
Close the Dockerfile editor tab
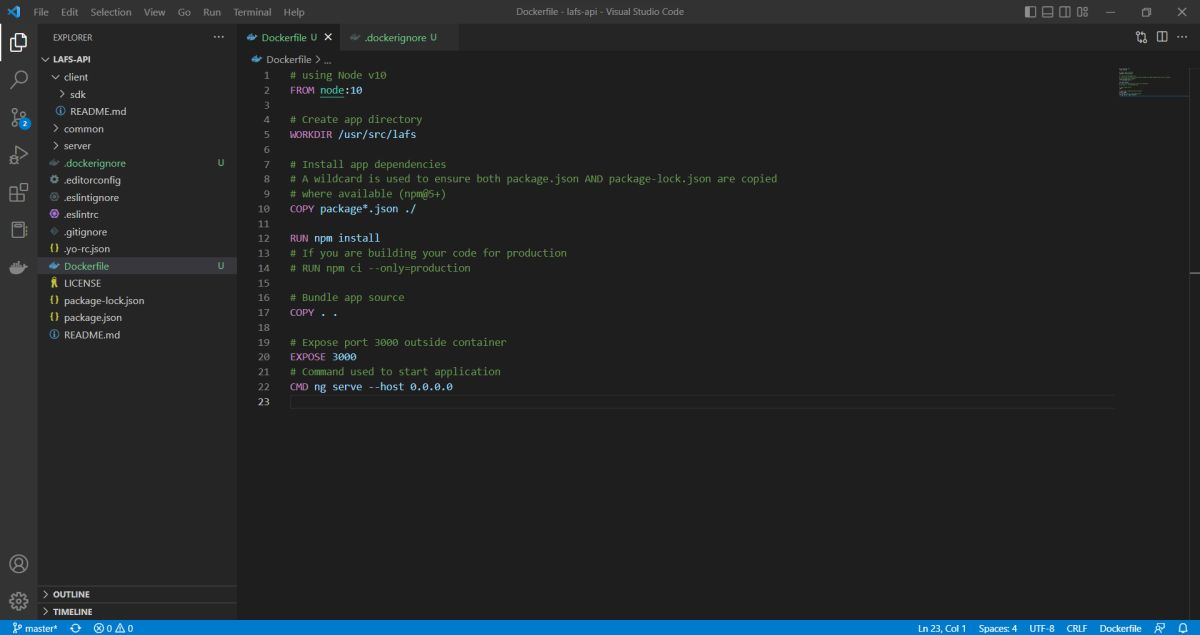point(328,37)
